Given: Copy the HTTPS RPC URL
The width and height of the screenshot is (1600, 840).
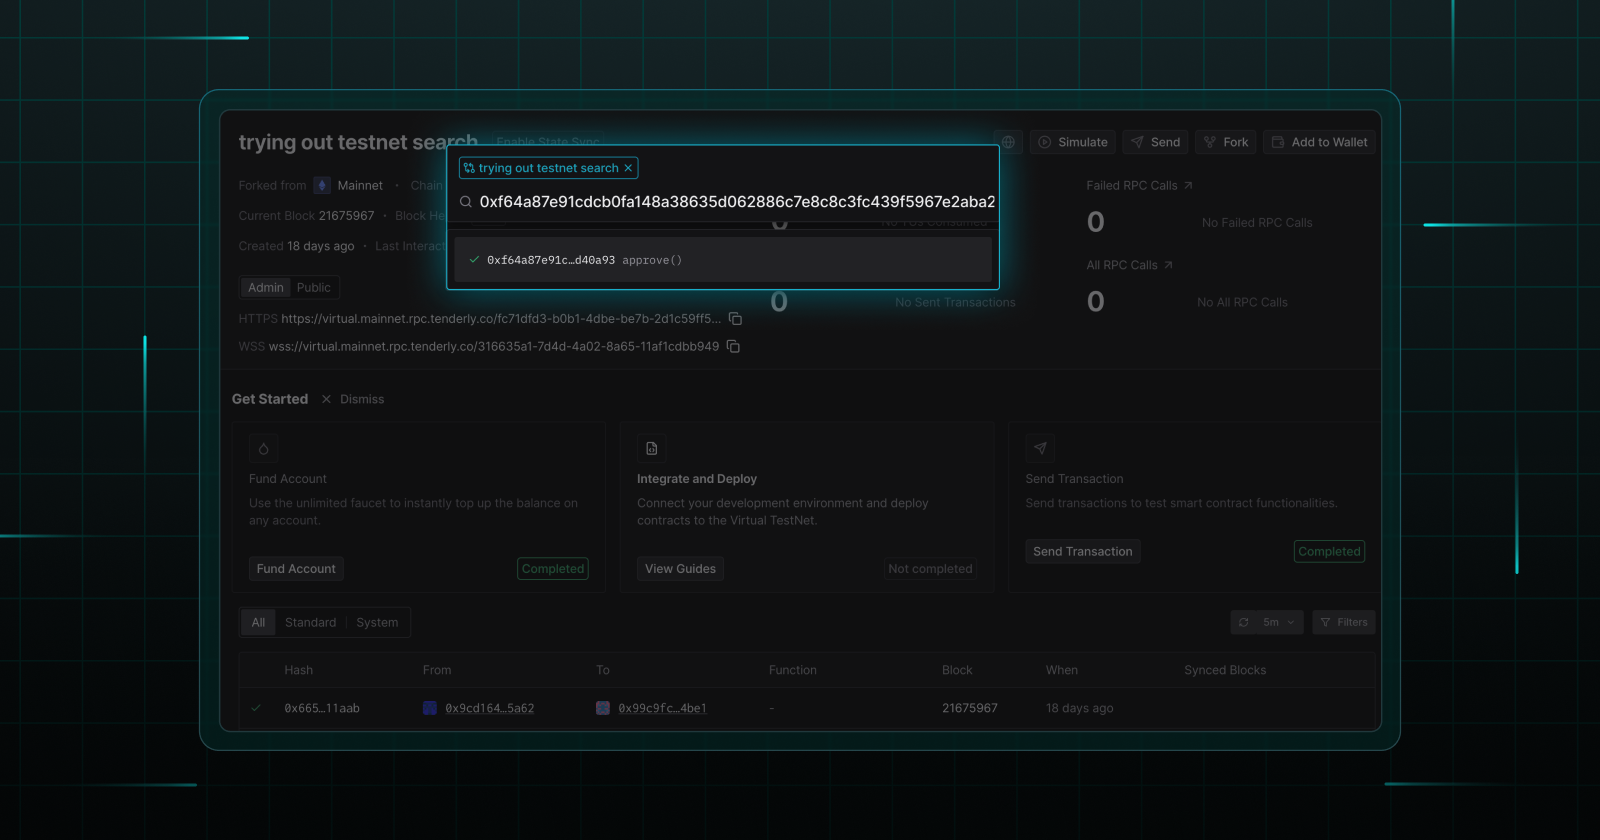Looking at the screenshot, I should click(x=735, y=319).
